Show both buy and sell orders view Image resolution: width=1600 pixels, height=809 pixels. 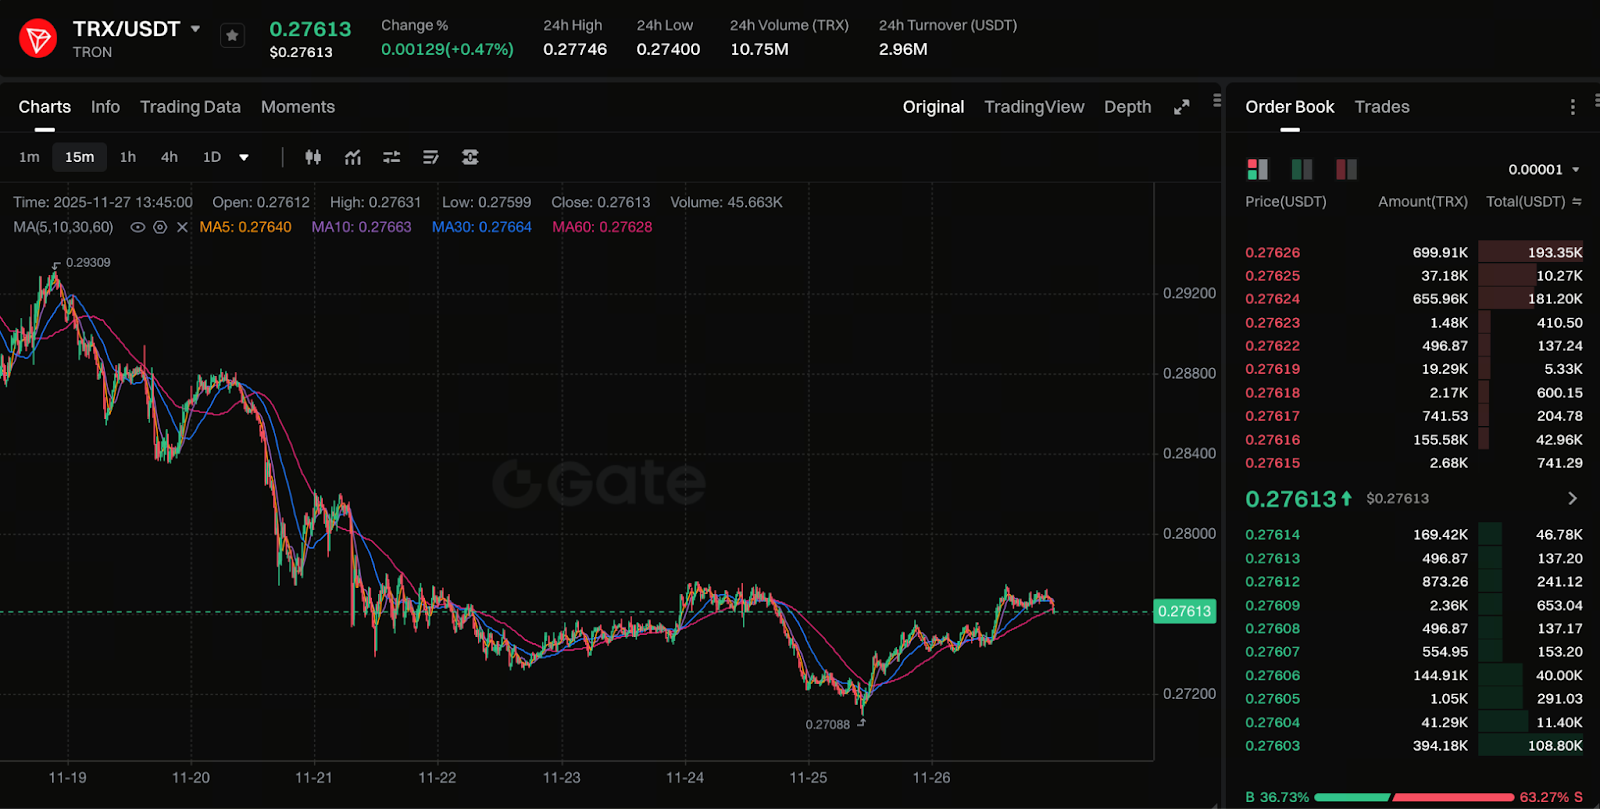1257,169
